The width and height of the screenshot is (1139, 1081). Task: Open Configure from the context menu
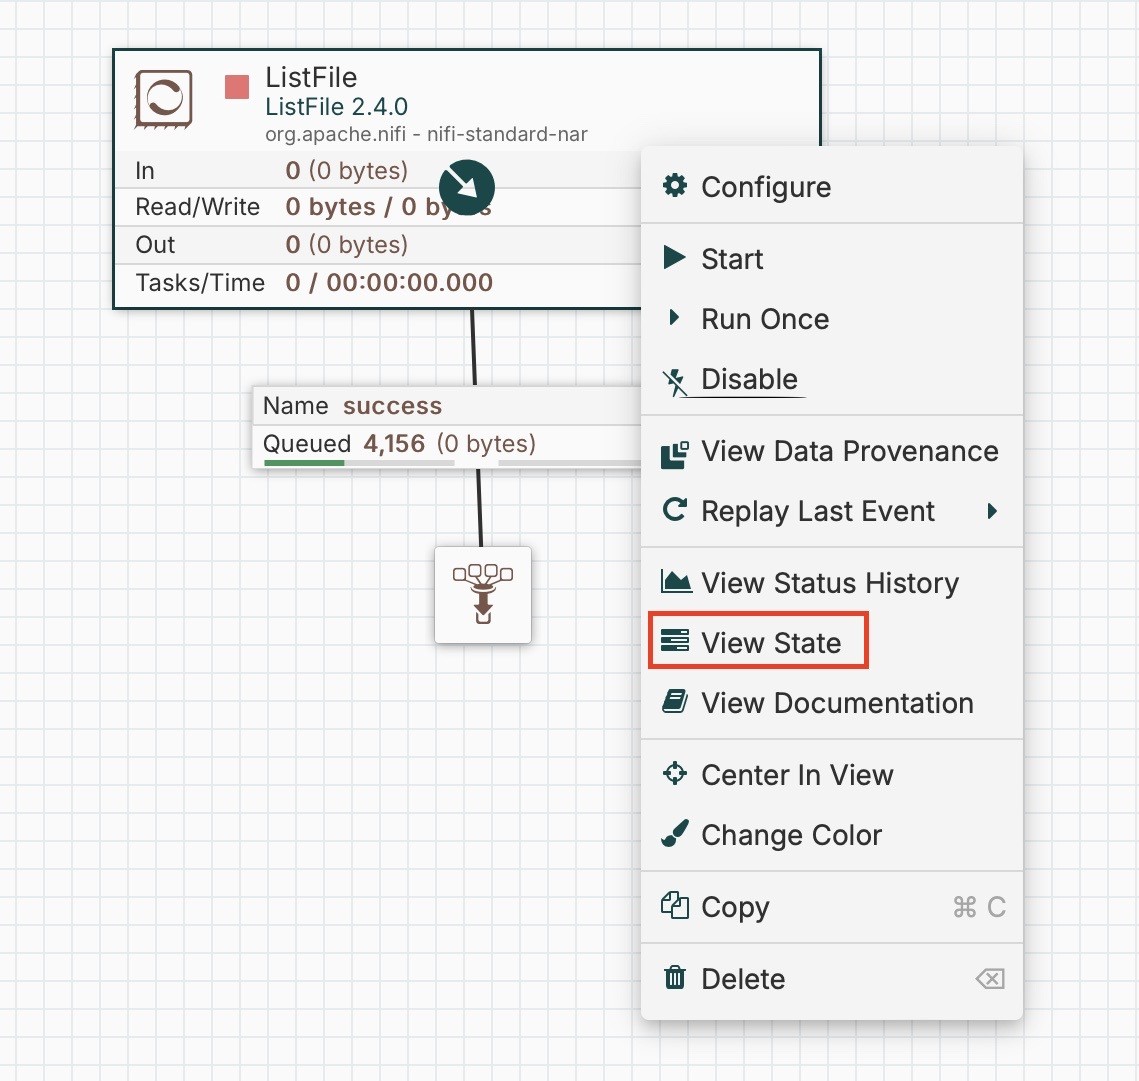[832, 187]
